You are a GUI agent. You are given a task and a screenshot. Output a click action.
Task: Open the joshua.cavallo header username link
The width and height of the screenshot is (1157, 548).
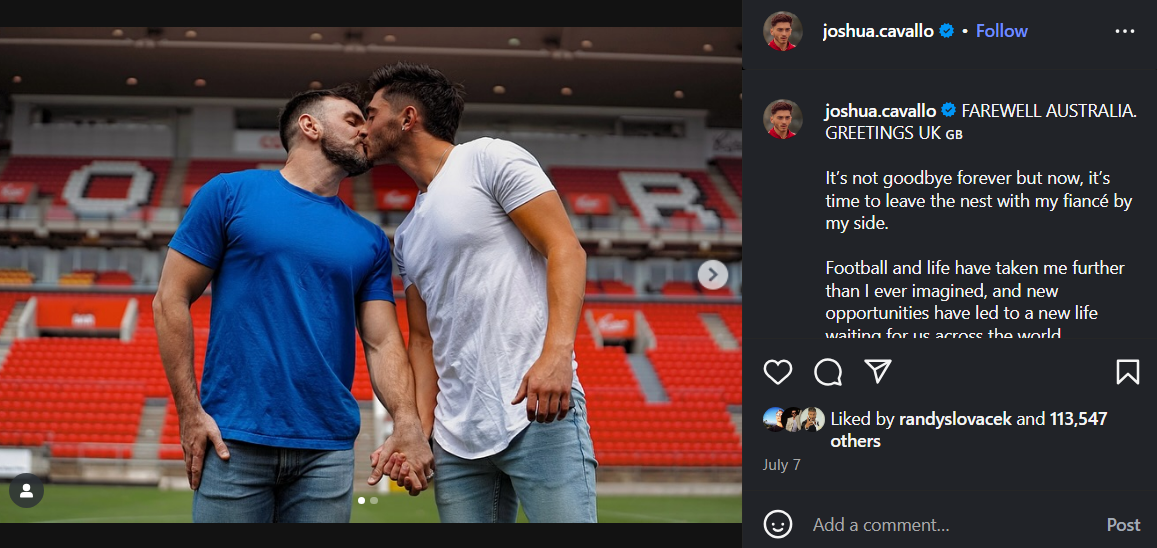pyautogui.click(x=877, y=31)
